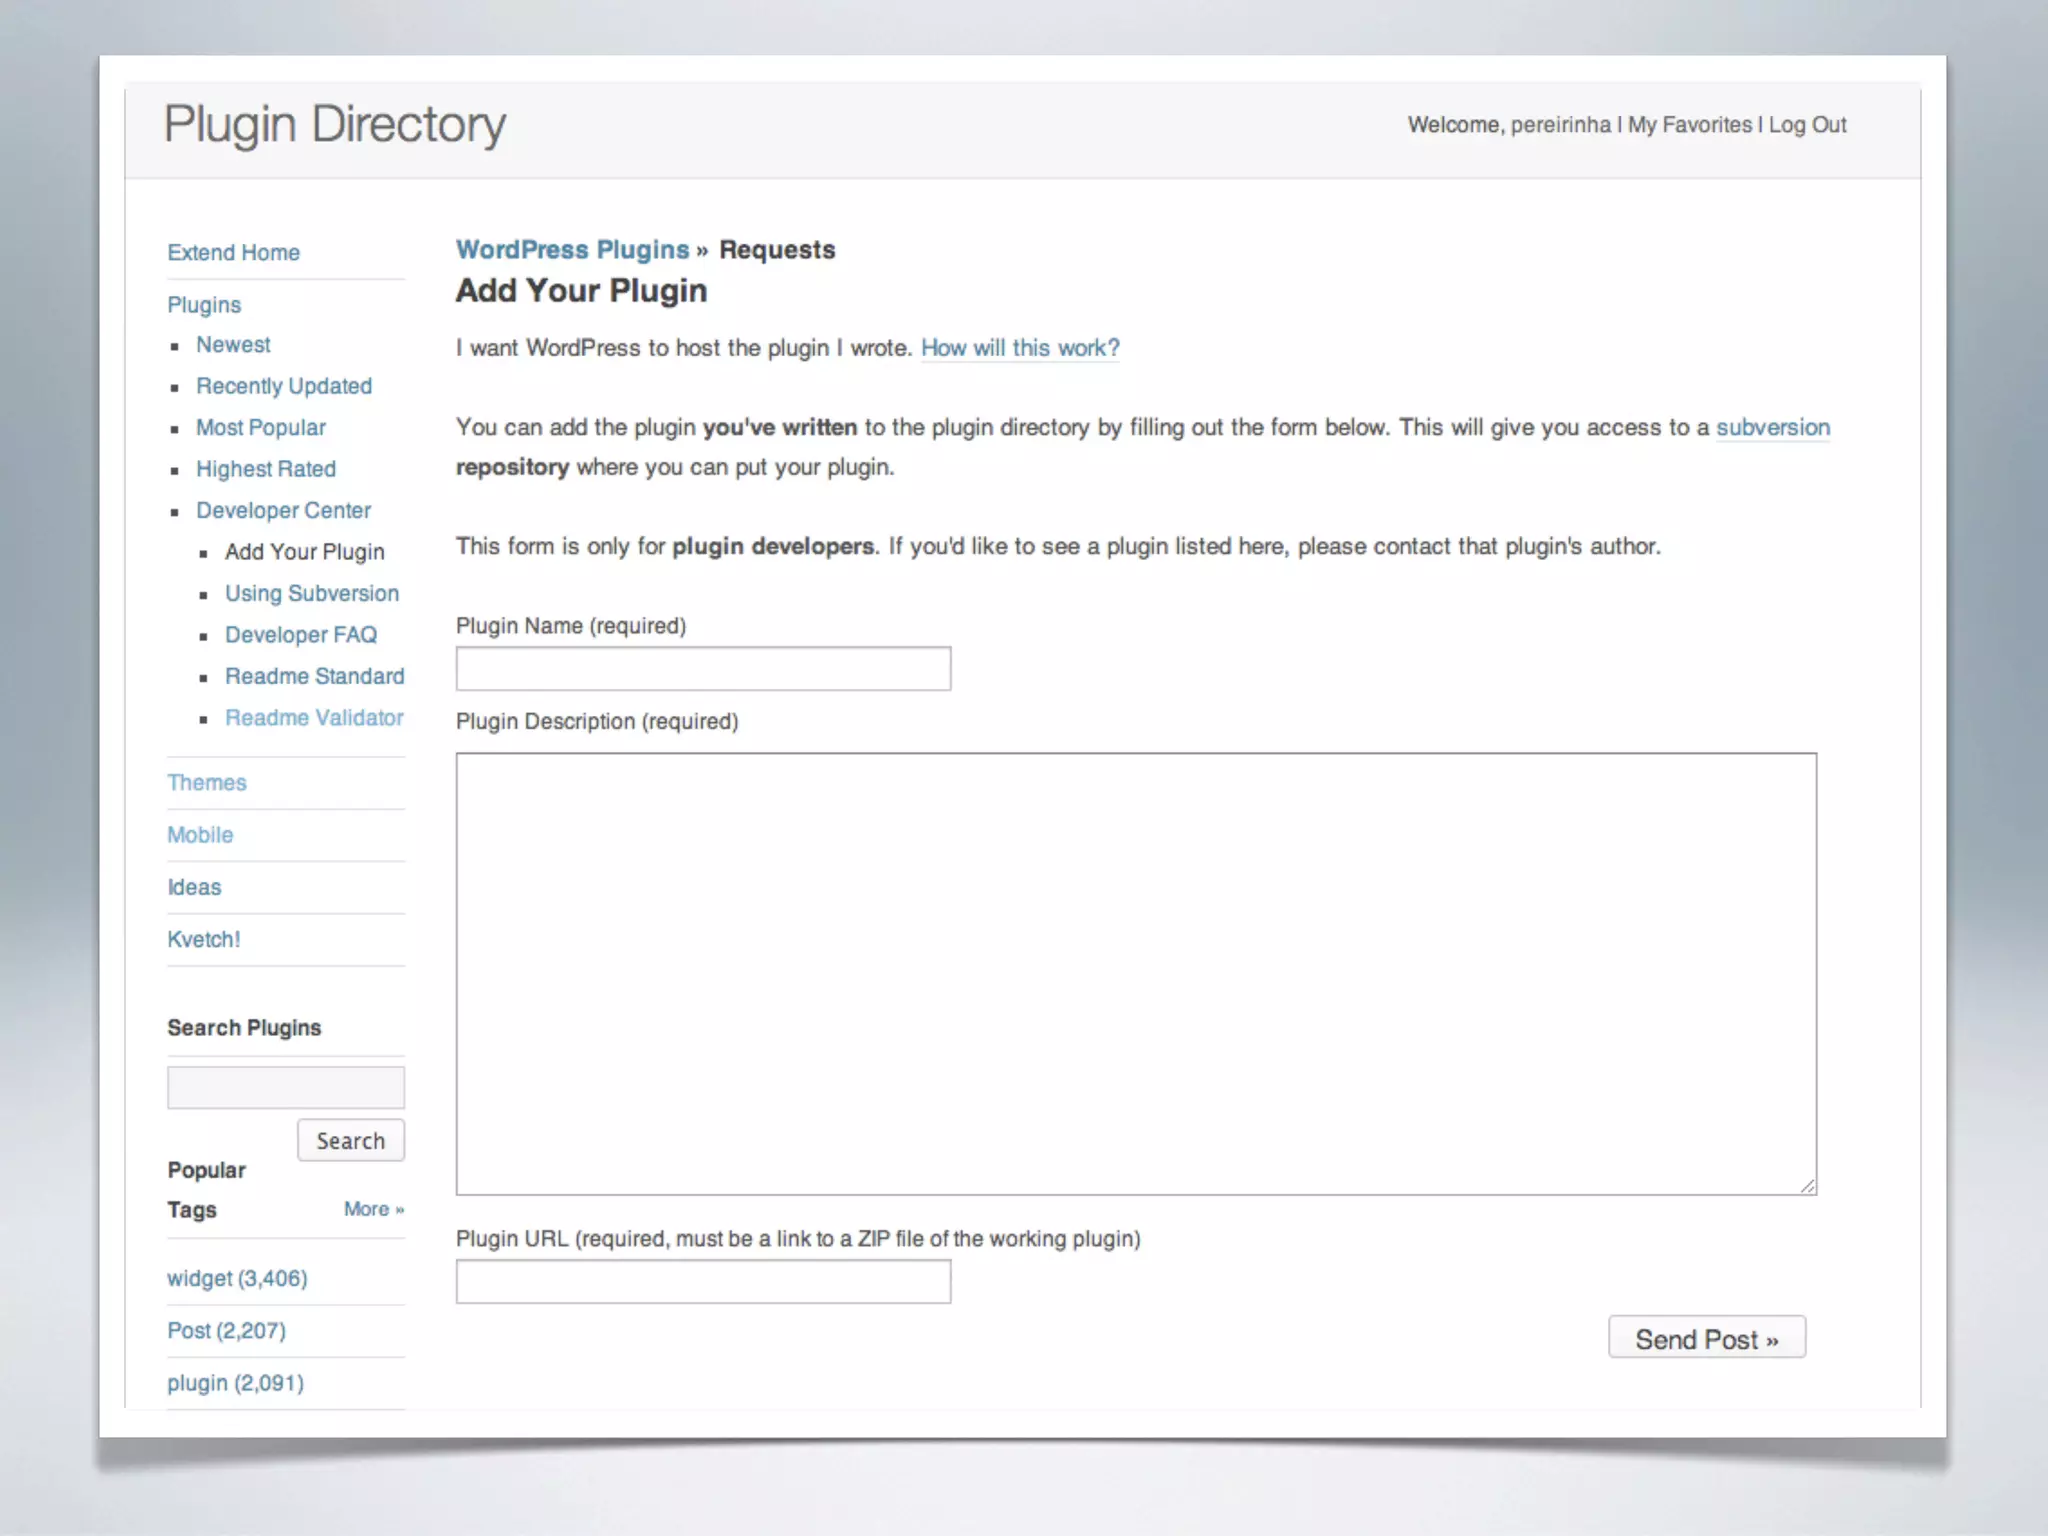
Task: Select Newest plugins in sidebar
Action: click(233, 345)
